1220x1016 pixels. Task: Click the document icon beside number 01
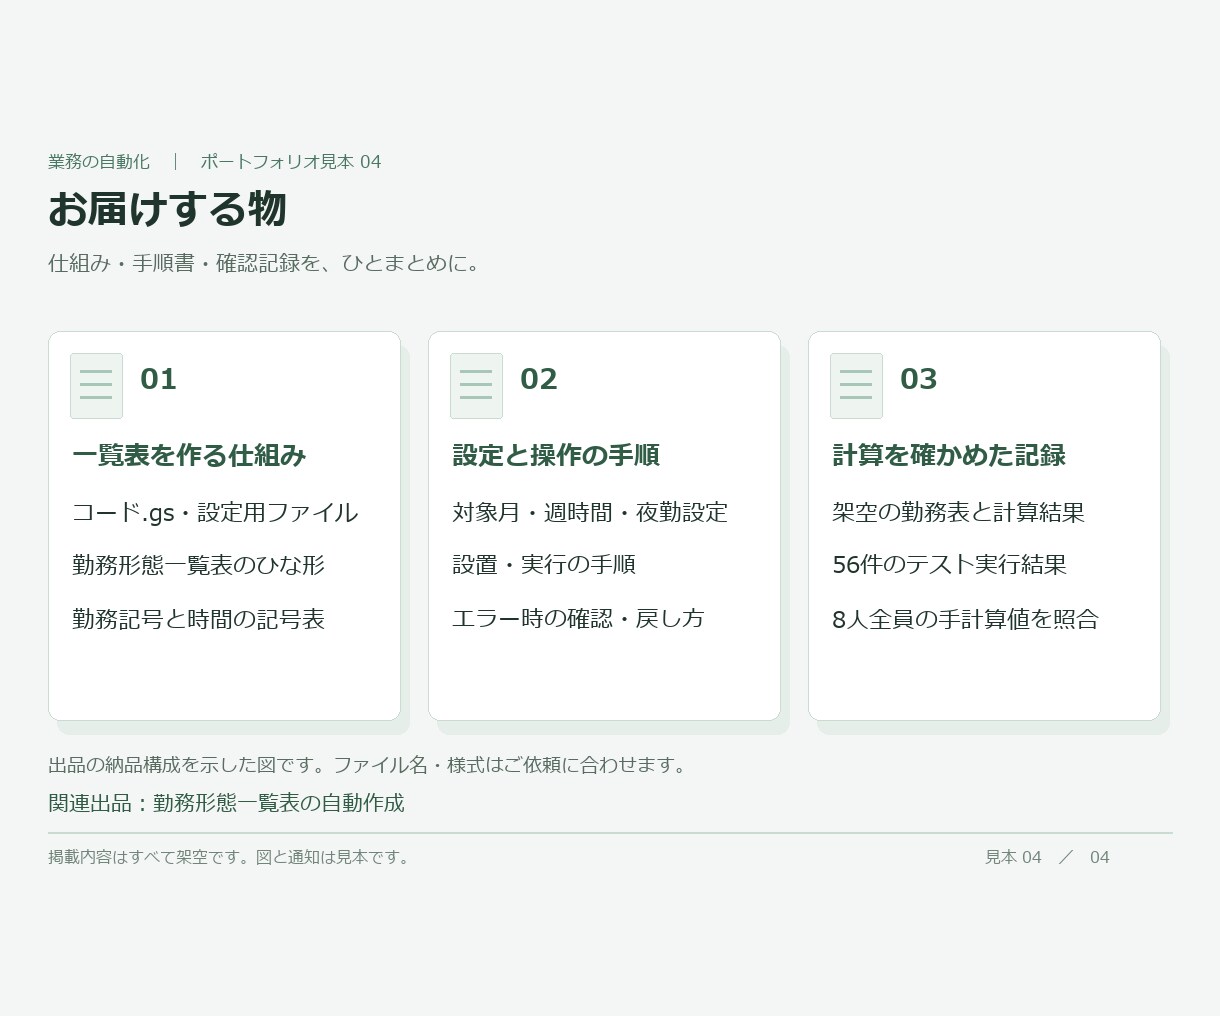click(x=96, y=385)
